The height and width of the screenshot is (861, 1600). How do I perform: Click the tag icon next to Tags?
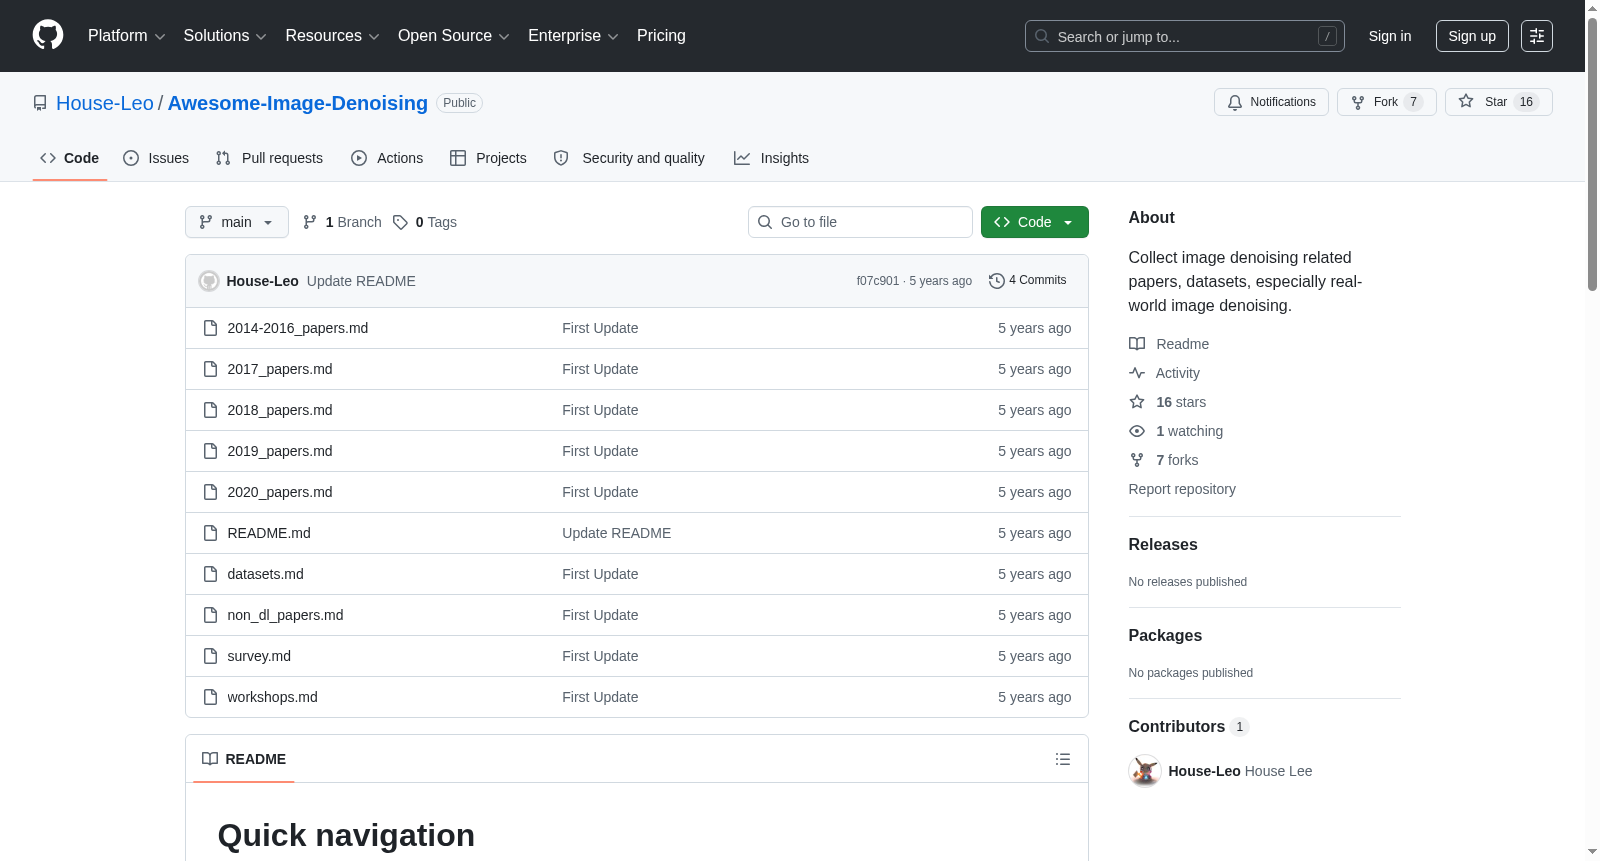point(400,222)
